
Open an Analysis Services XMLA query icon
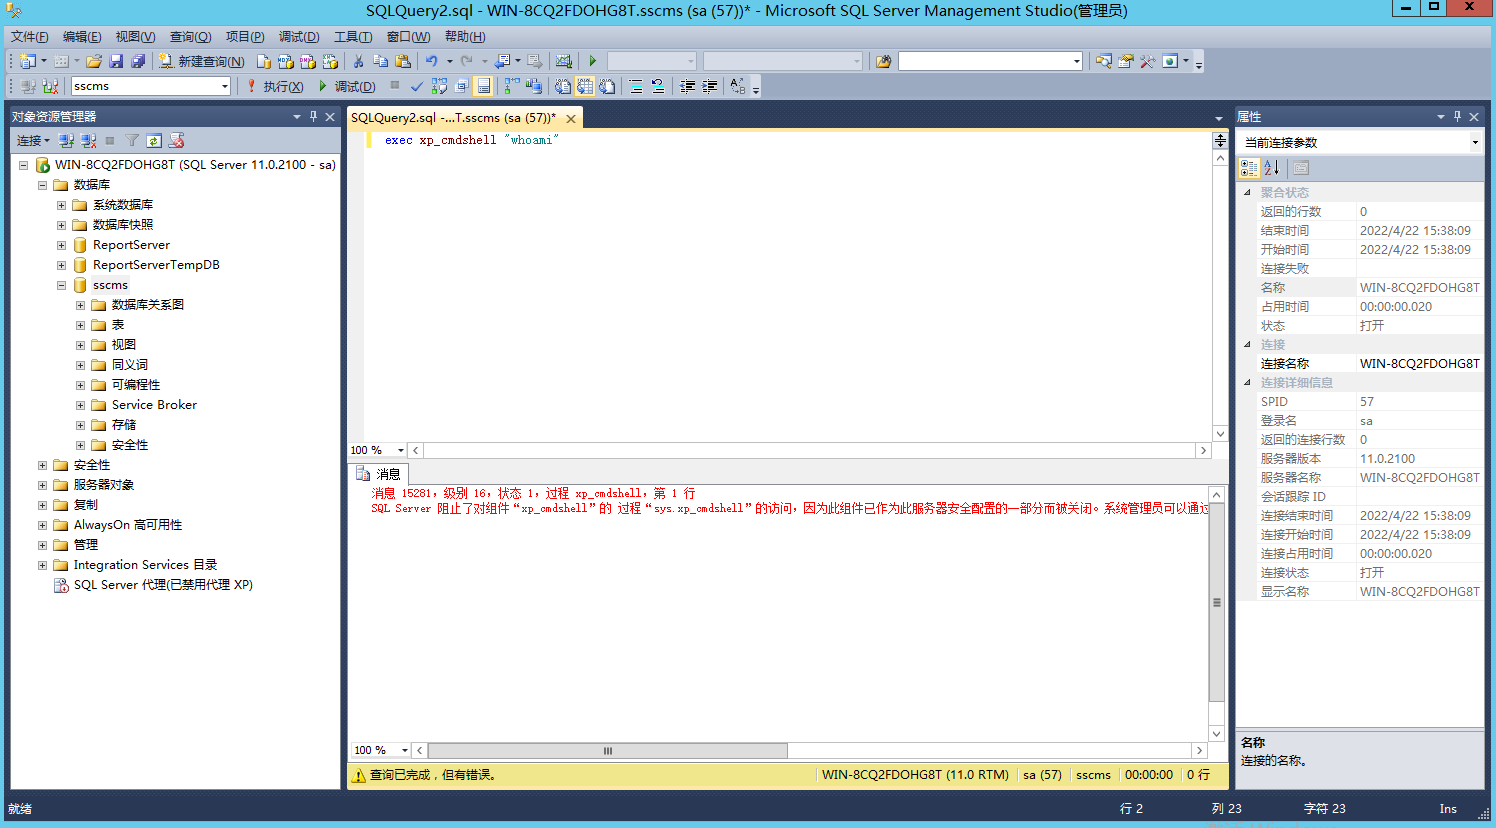pyautogui.click(x=330, y=61)
